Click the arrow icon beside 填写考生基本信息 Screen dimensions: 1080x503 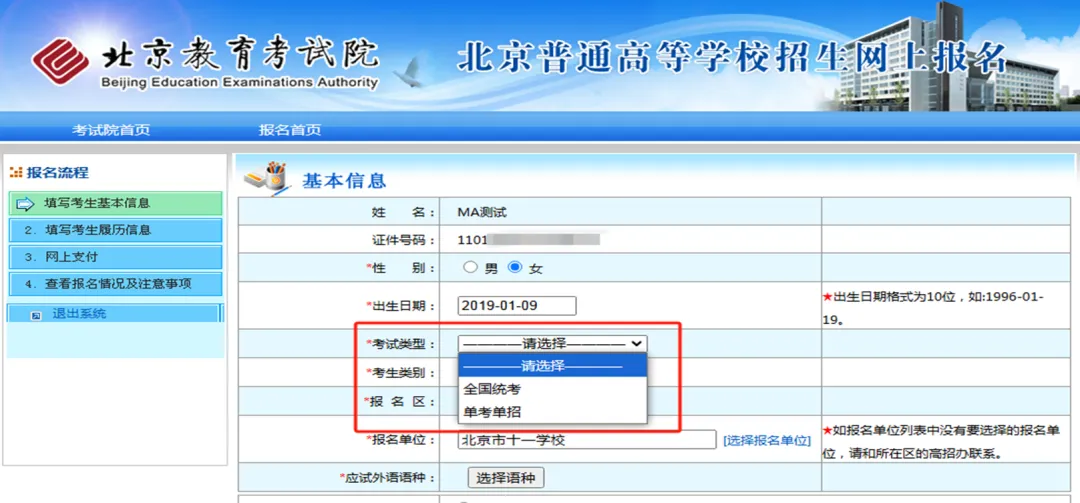25,204
